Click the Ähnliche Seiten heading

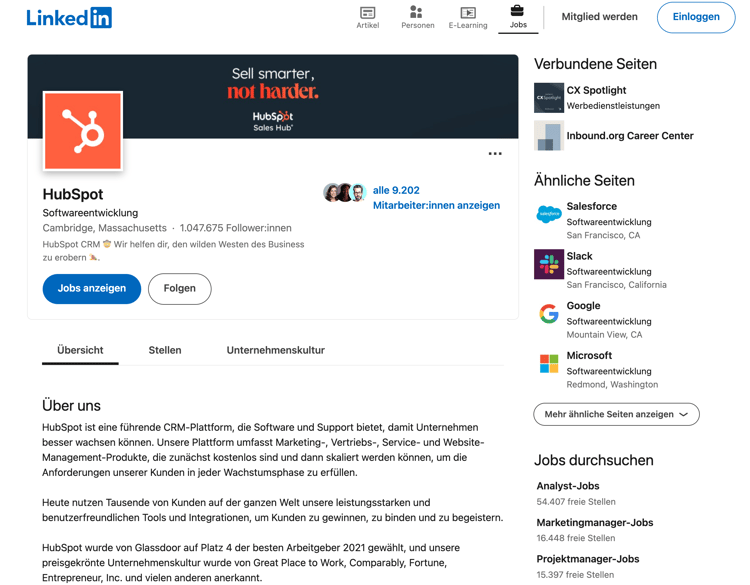point(584,181)
